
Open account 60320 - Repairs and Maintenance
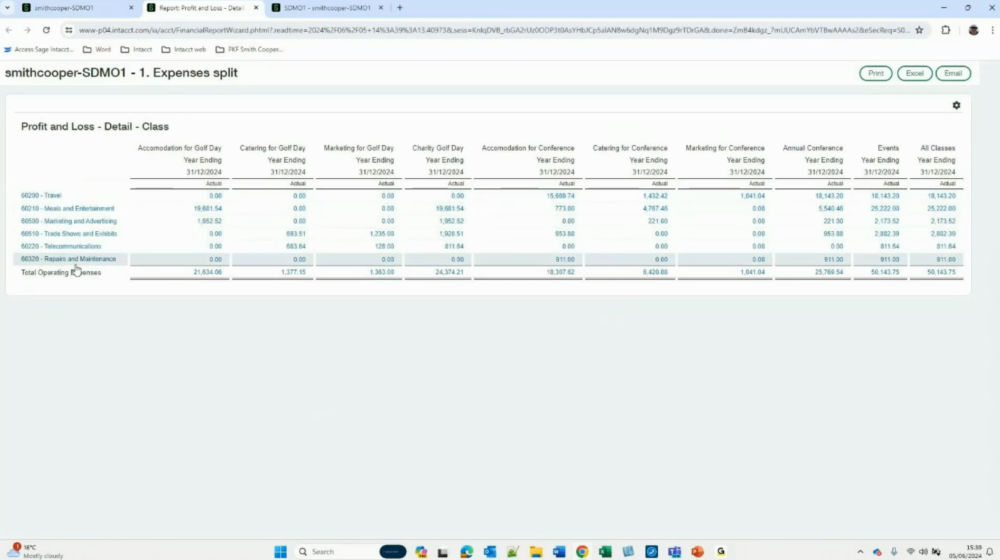coord(68,259)
